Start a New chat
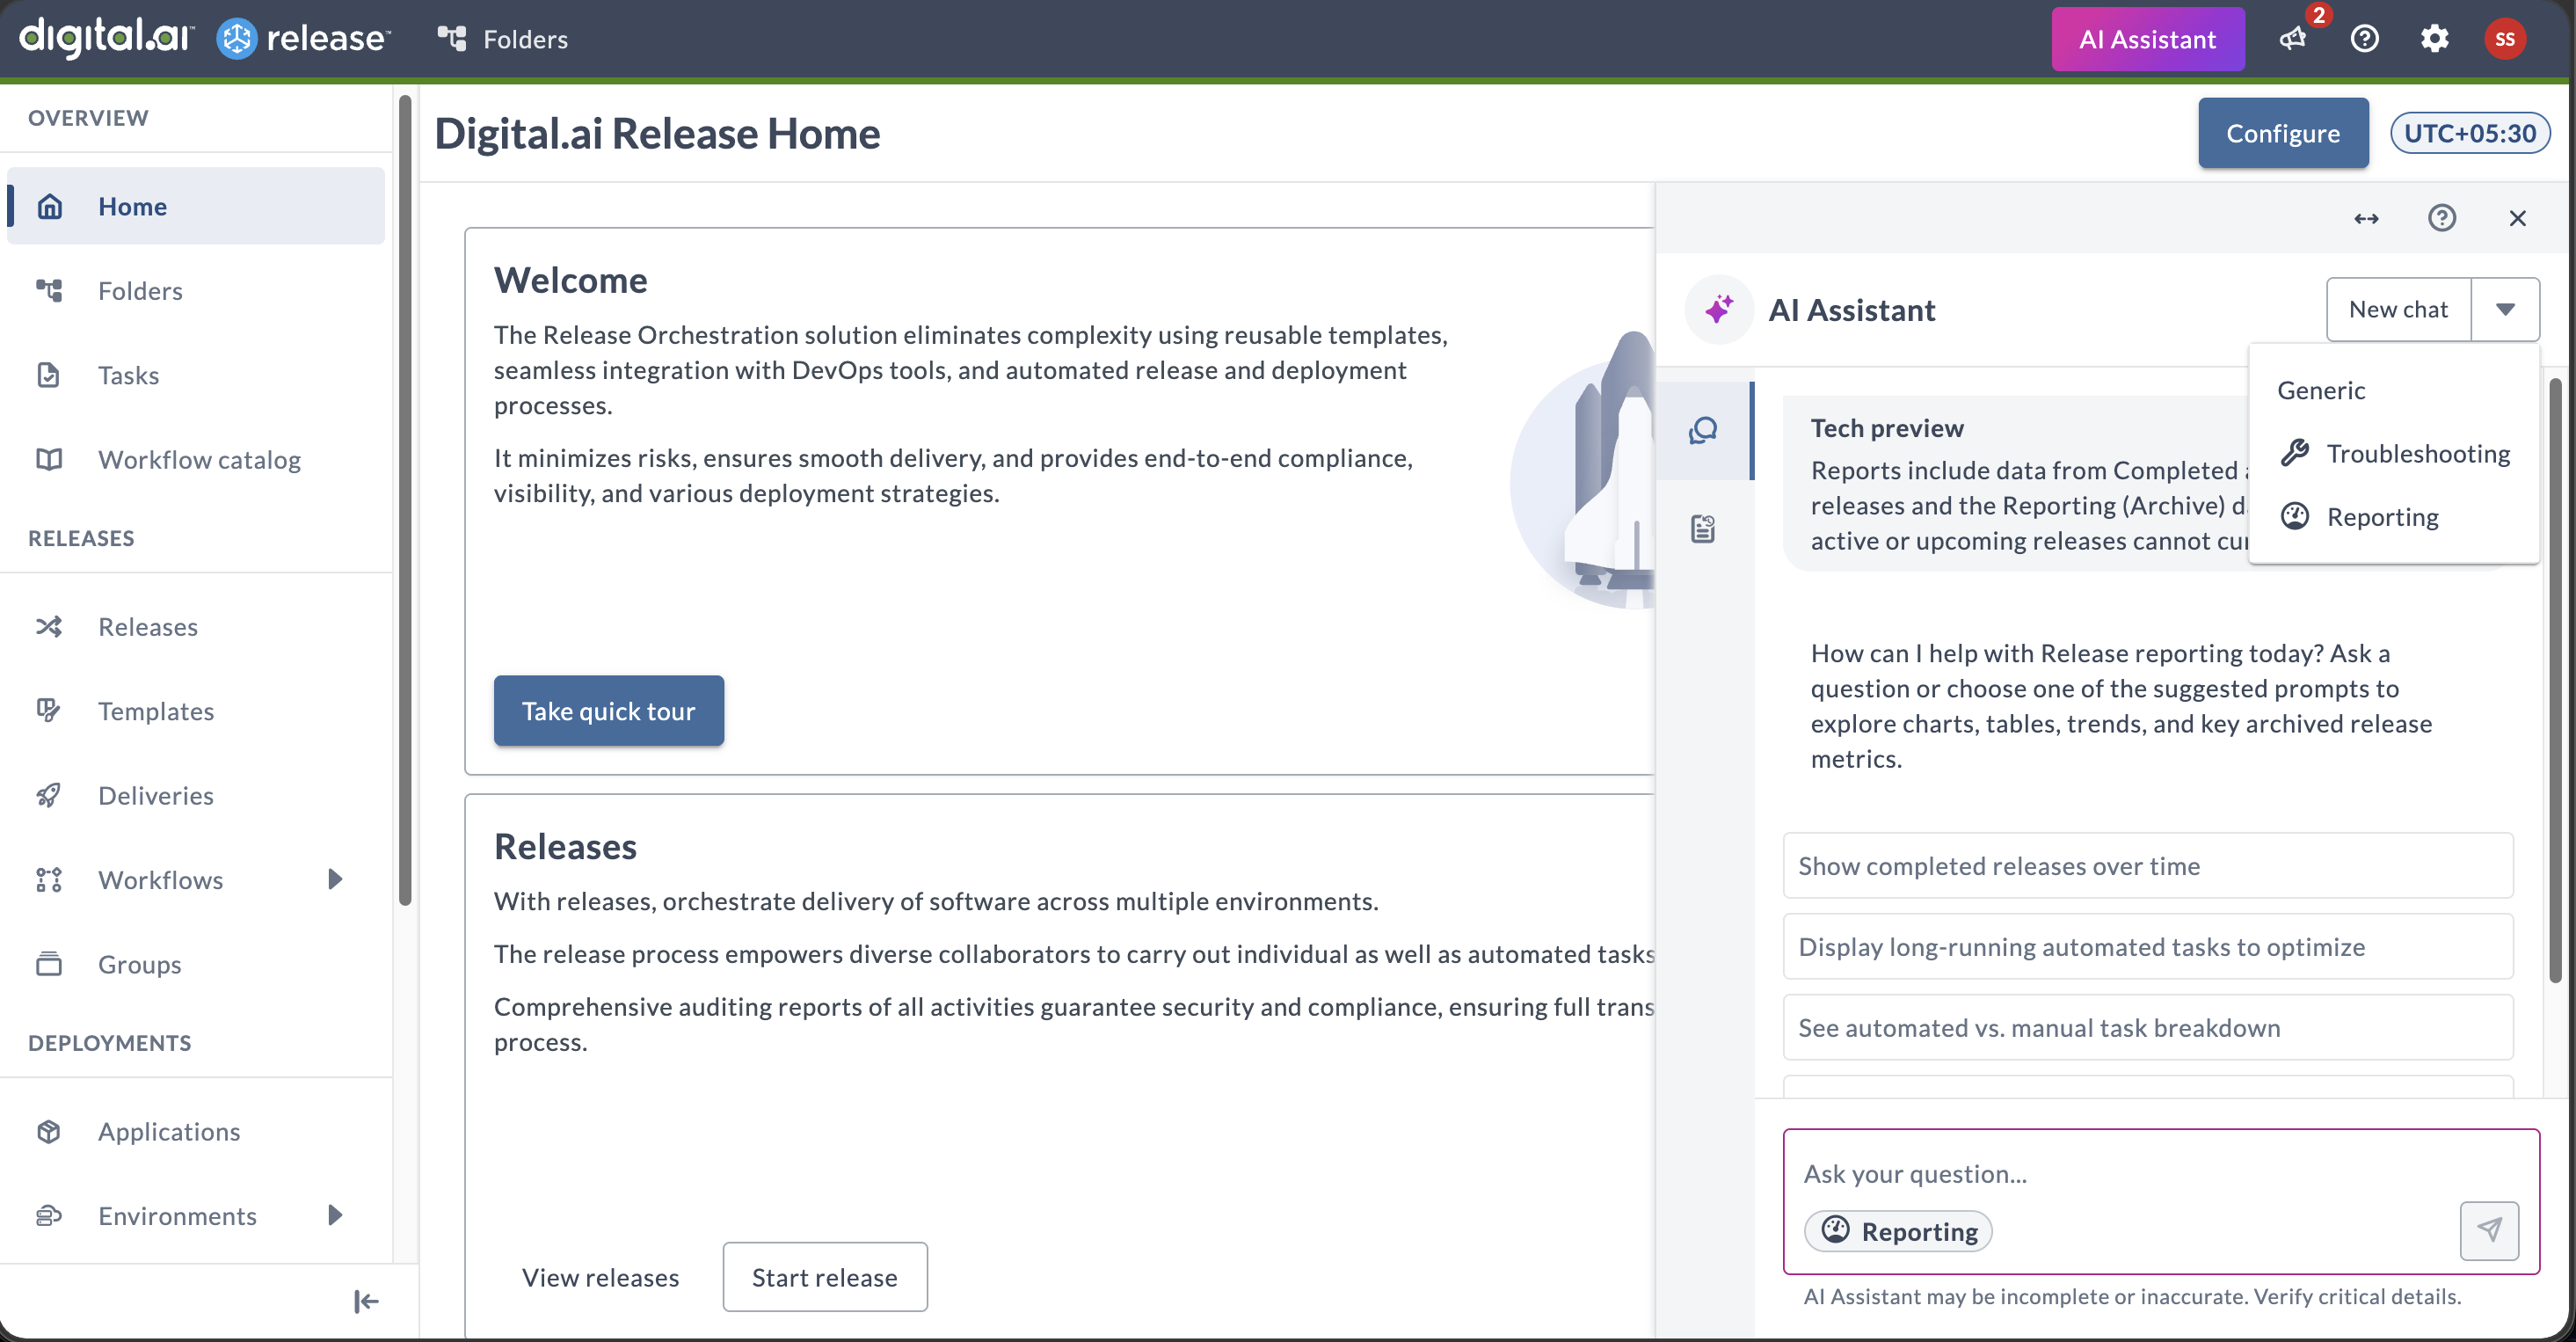This screenshot has height=1342, width=2576. click(2398, 309)
